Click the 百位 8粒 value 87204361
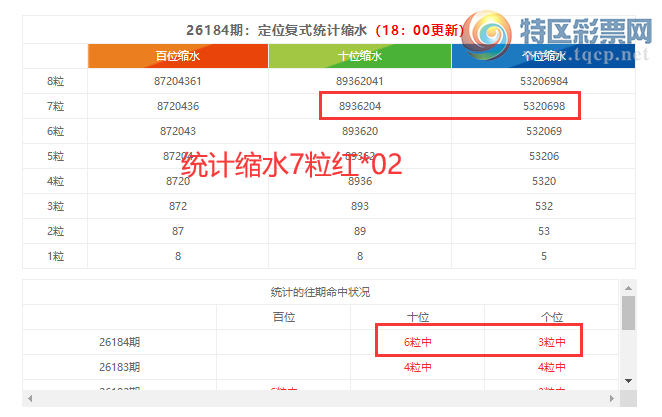Screen dimensions: 662x417 coord(178,81)
